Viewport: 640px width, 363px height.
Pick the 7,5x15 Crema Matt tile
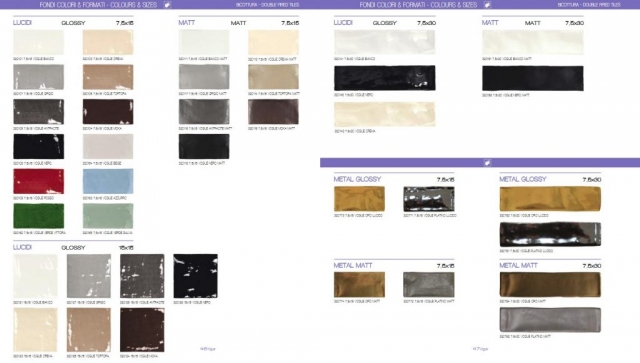pos(273,42)
